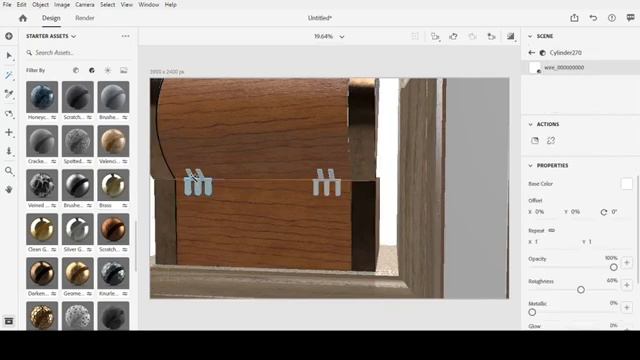Open the File menu

point(7,5)
